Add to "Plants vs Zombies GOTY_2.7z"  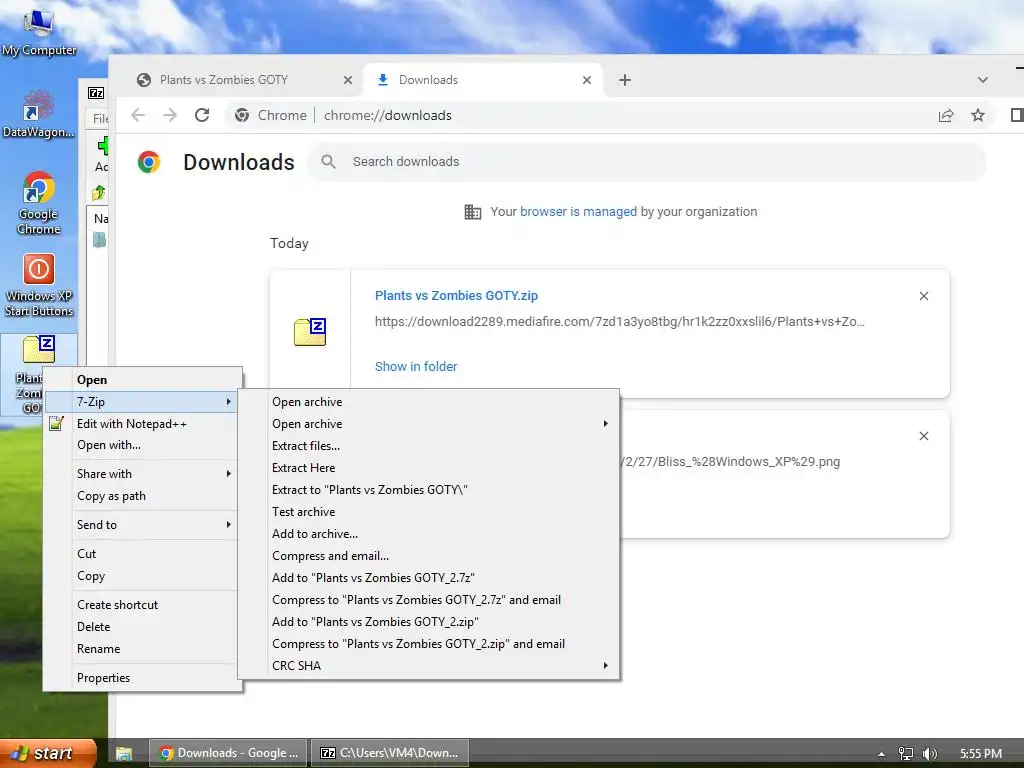(x=428, y=577)
